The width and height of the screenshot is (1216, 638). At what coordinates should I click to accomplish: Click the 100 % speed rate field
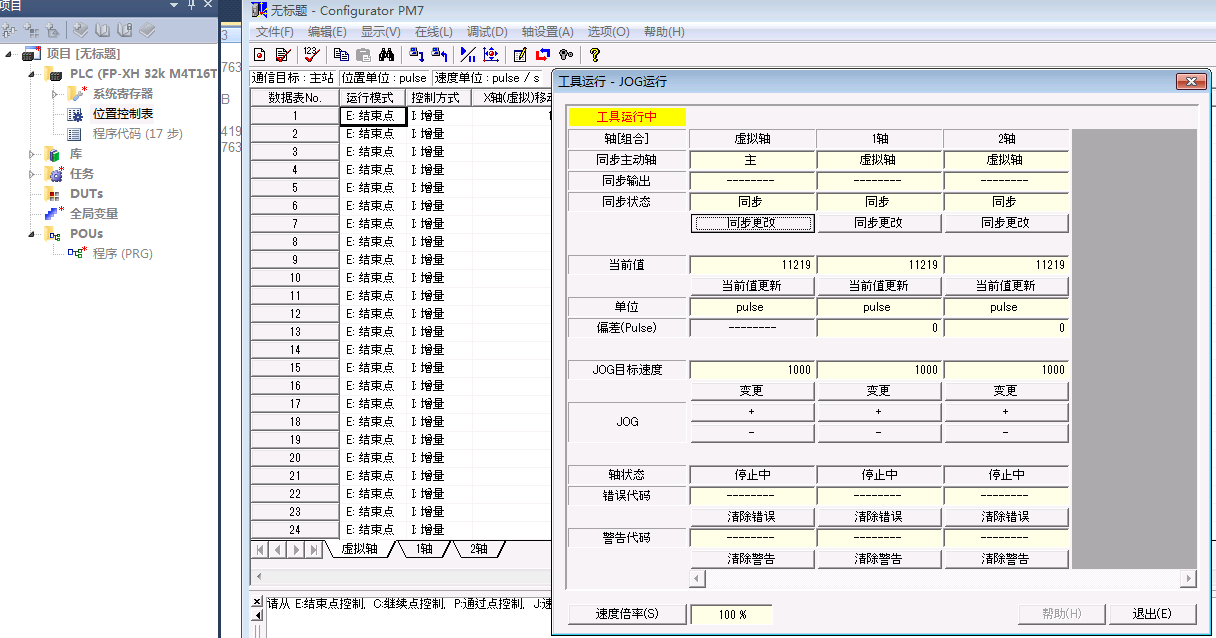coord(732,614)
